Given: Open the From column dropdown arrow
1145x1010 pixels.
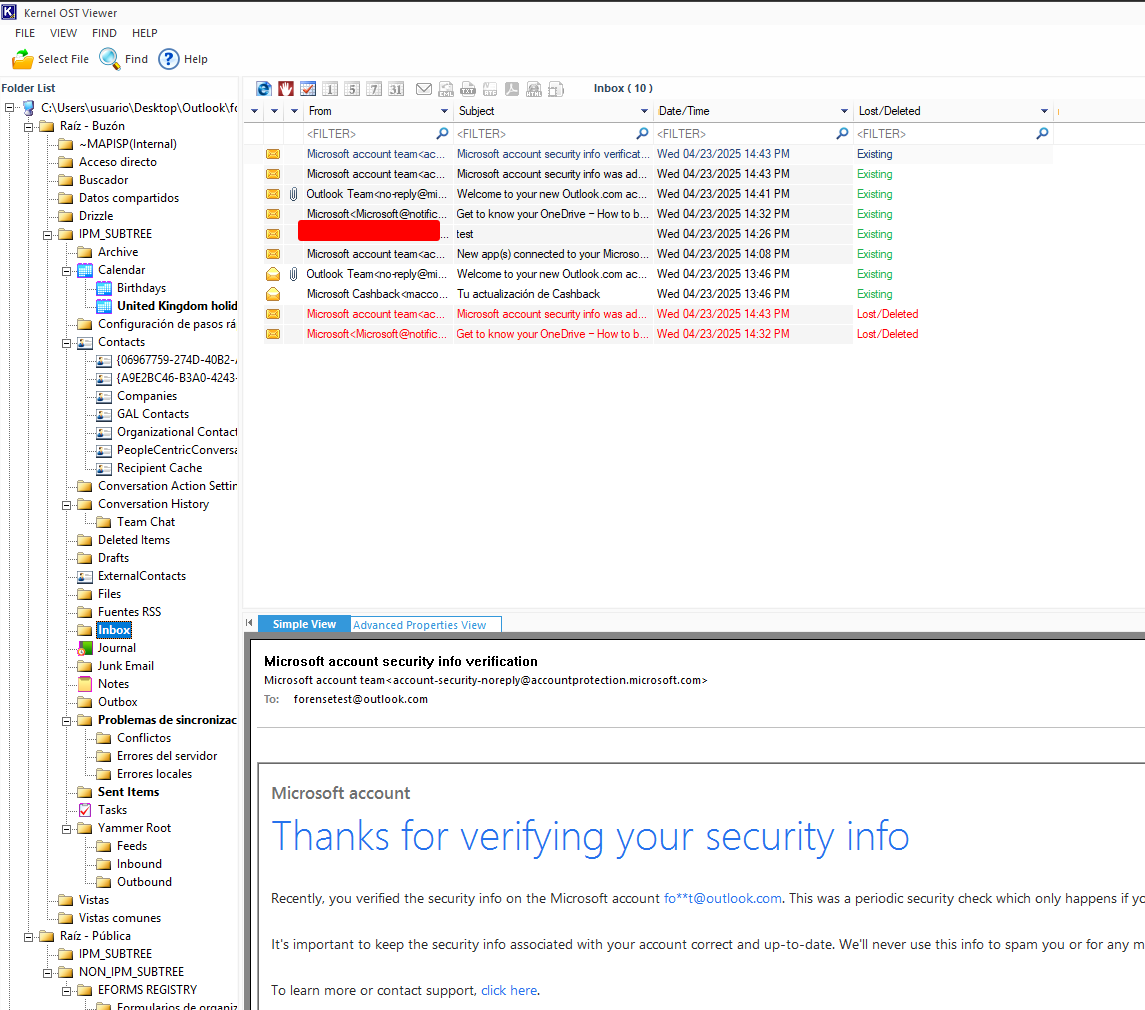Looking at the screenshot, I should pos(444,111).
